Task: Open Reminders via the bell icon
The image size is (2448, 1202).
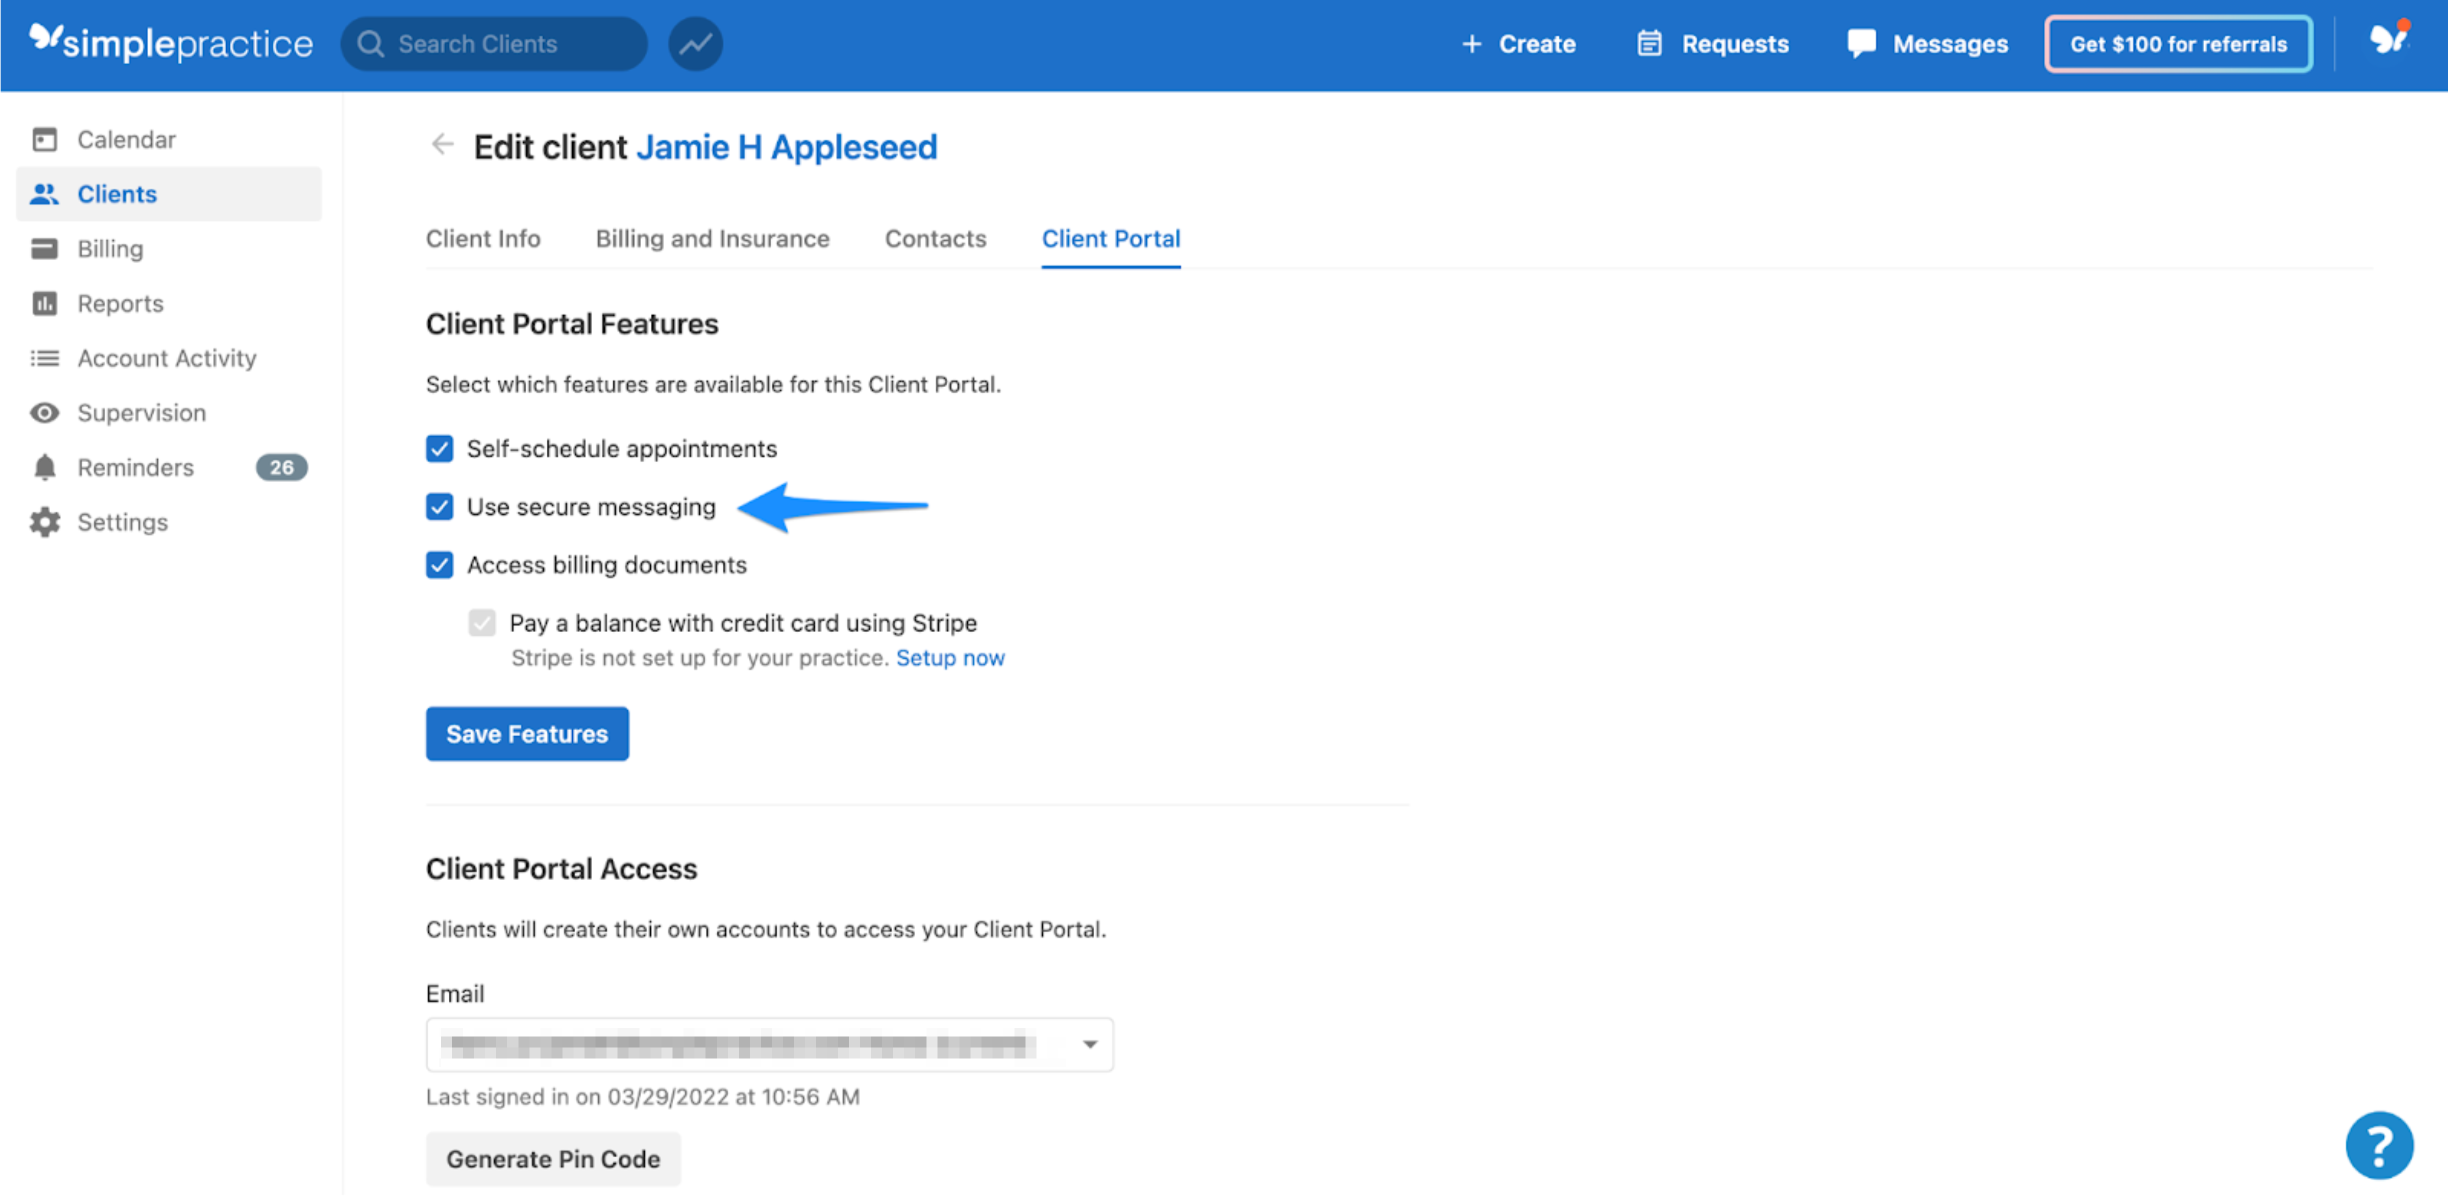Action: pyautogui.click(x=135, y=467)
